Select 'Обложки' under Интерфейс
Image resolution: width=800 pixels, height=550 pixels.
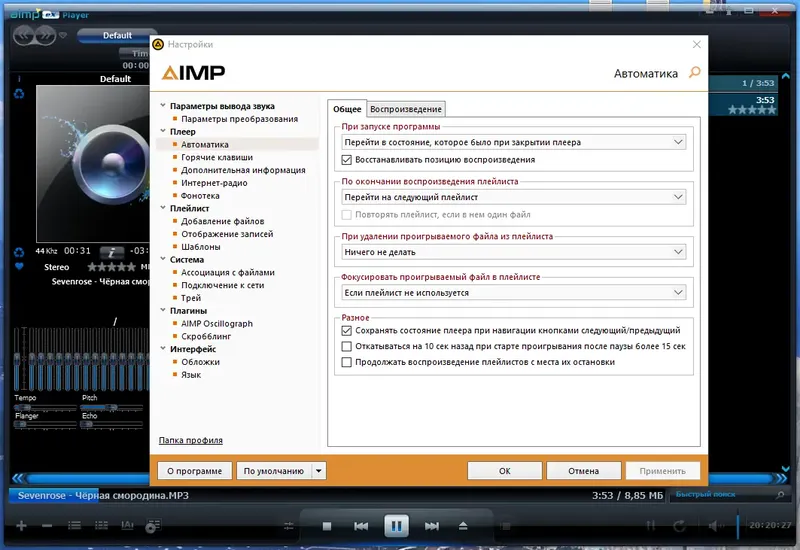[201, 362]
